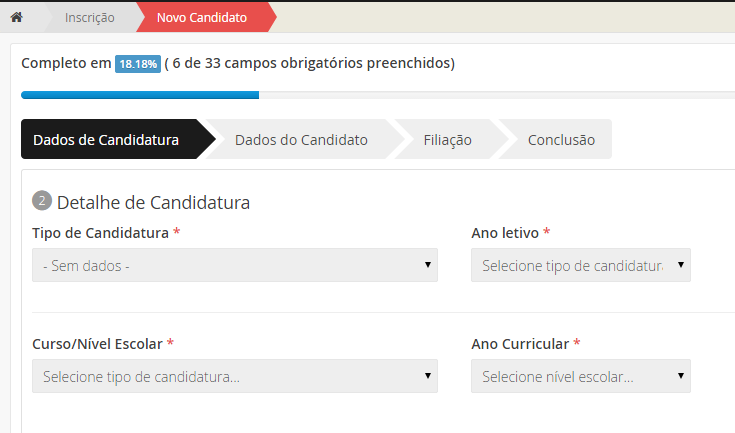Click the step 2 circle icon
735x433 pixels.
click(x=42, y=201)
